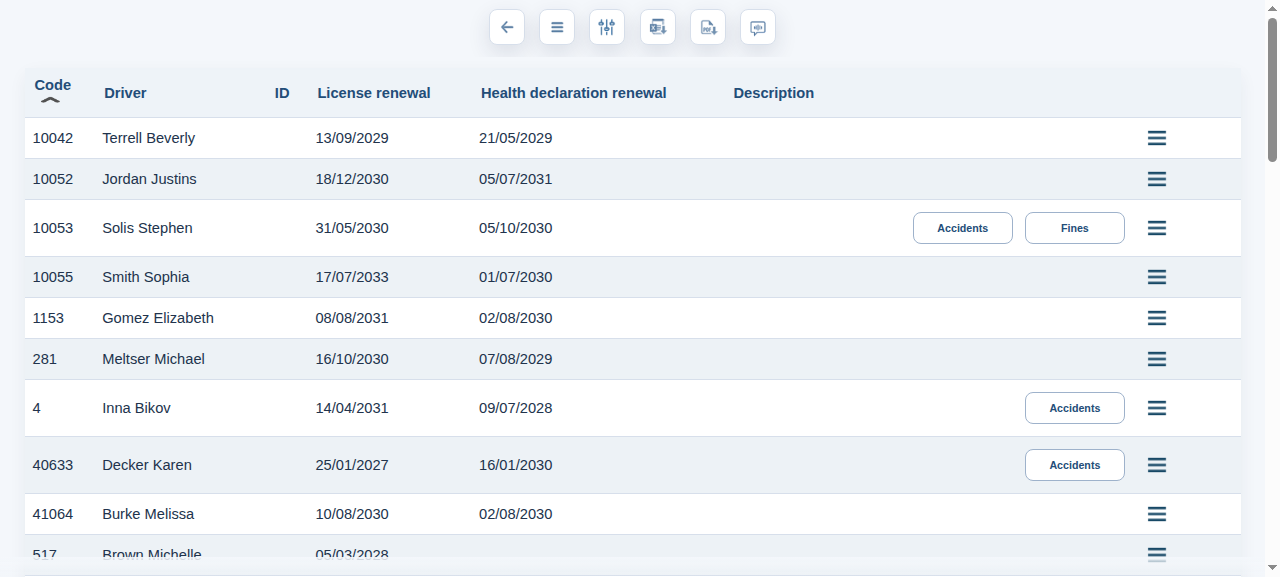Viewport: 1280px width, 577px height.
Task: Click health declaration date 01/07/2030
Action: [x=516, y=277]
